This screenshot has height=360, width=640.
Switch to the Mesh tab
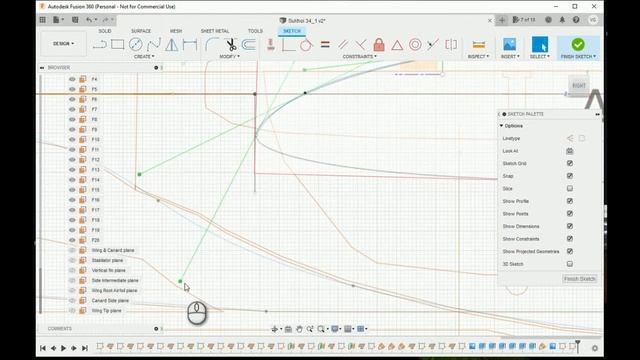(176, 31)
